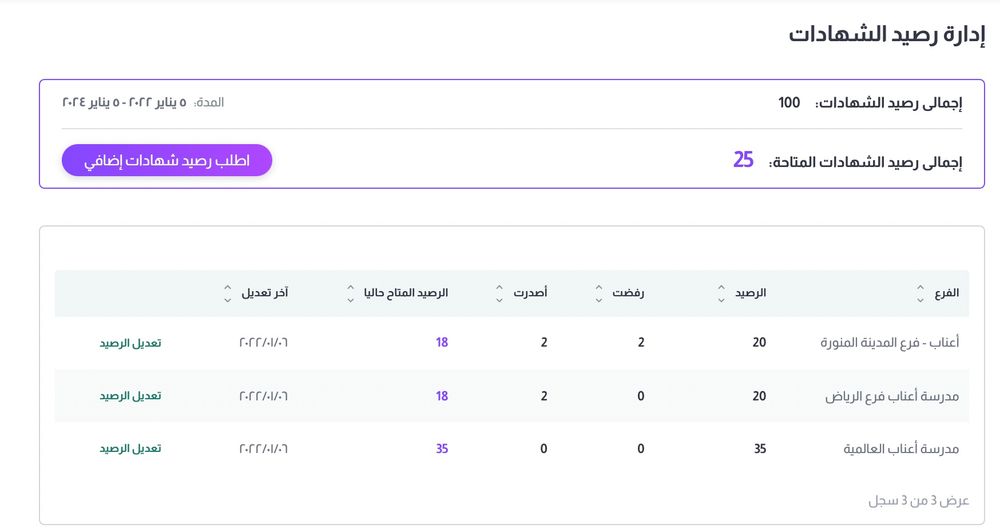
Task: Click the إجمالى رصيد الشهادات المتاحة label
Action: 865,162
